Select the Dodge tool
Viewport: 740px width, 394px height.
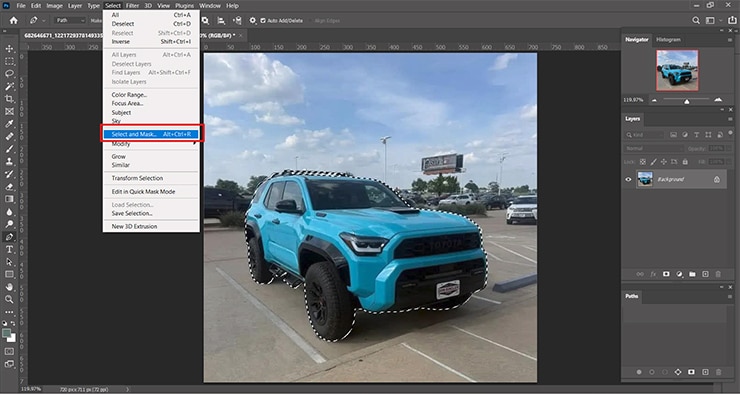[x=9, y=224]
